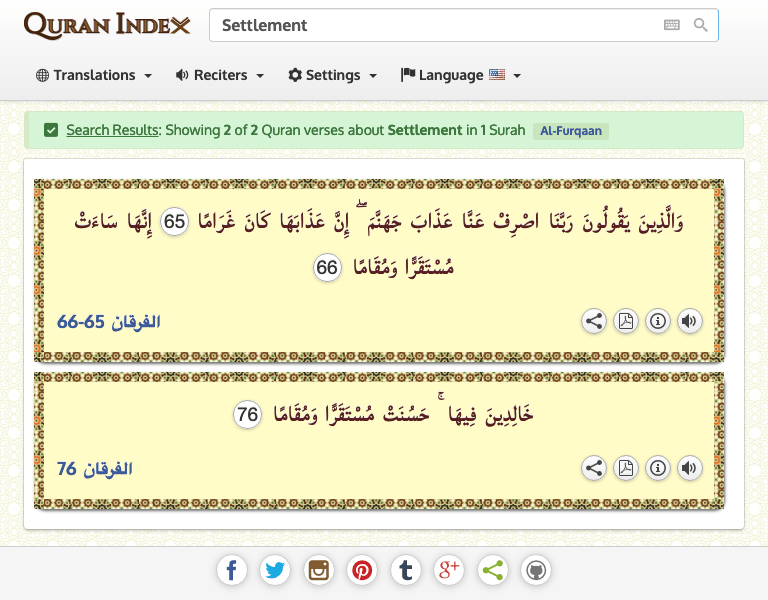Expand the Translations dropdown
Image resolution: width=768 pixels, height=600 pixels.
pos(94,75)
